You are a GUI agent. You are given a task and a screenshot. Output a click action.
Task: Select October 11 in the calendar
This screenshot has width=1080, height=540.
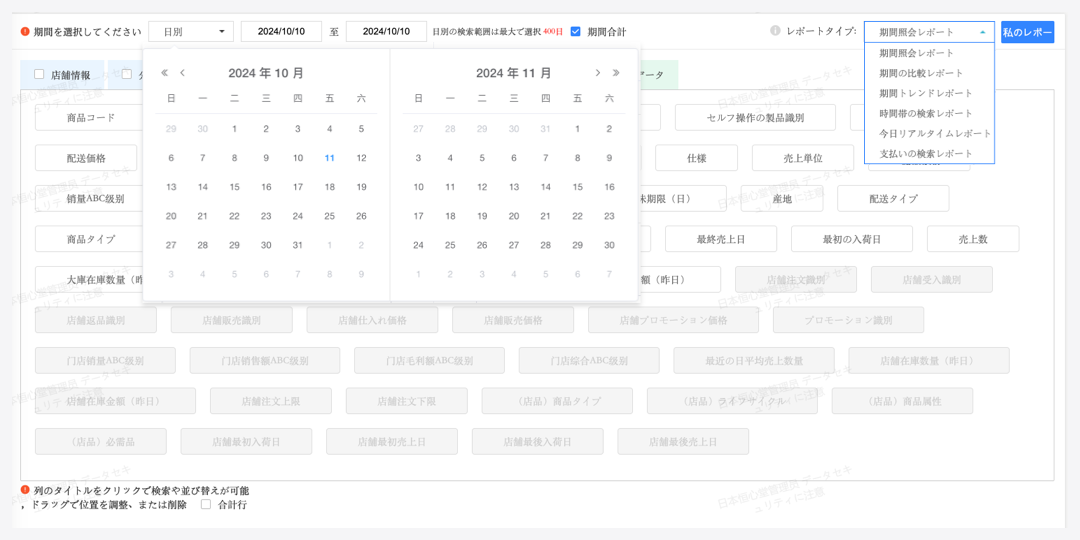(329, 158)
